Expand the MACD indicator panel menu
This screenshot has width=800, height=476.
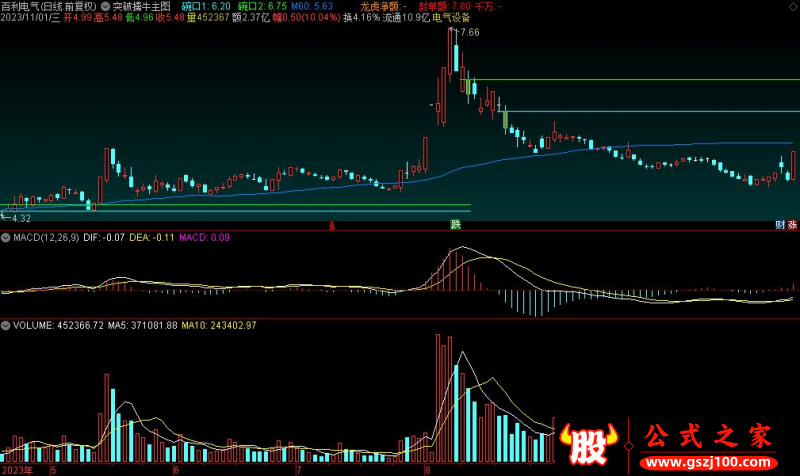pos(6,237)
